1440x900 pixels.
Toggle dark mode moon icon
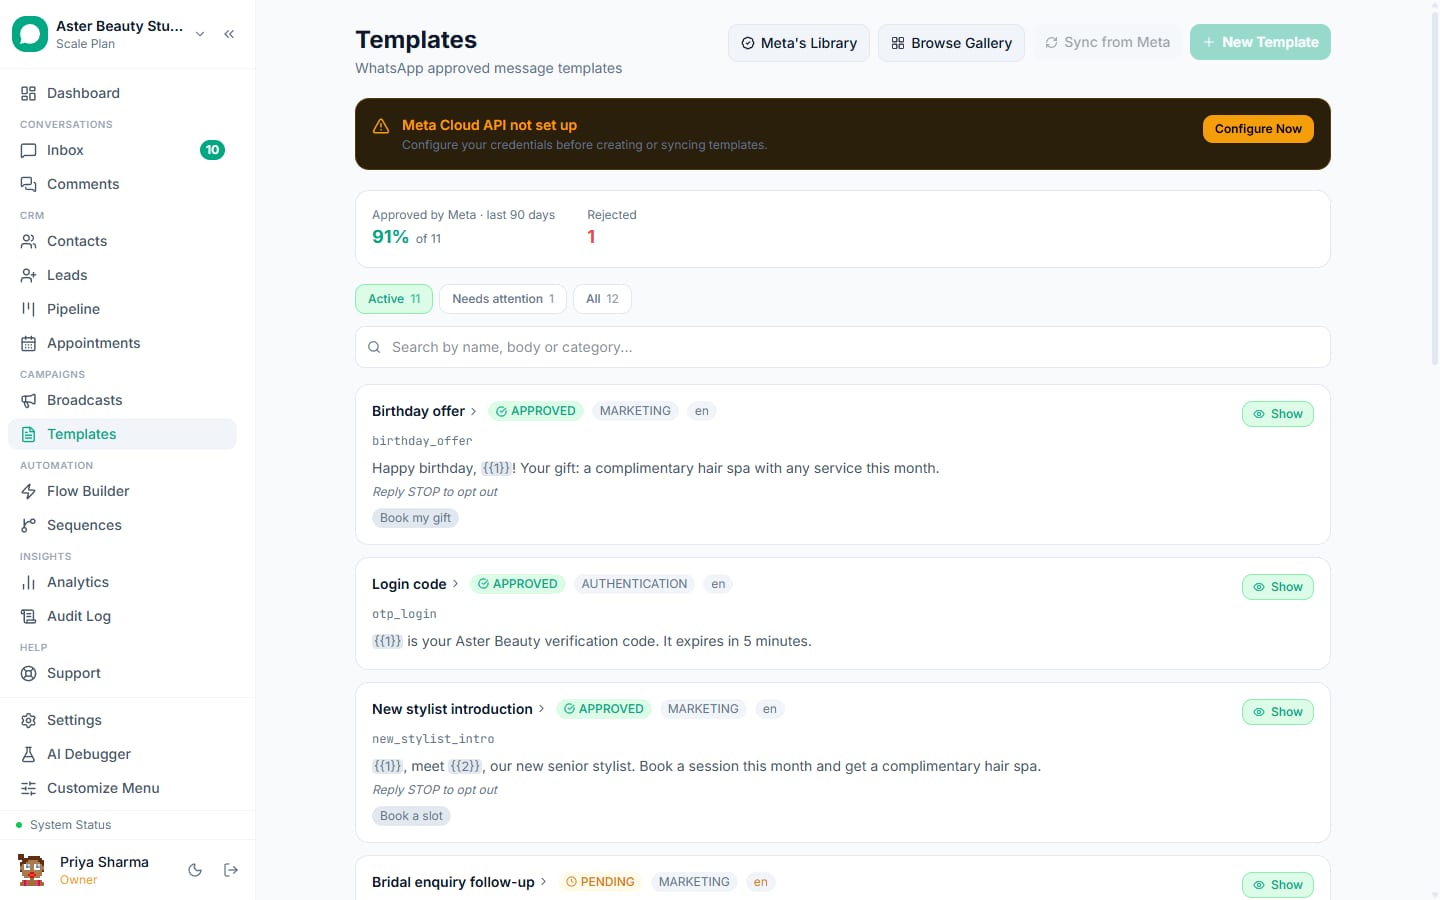click(195, 870)
